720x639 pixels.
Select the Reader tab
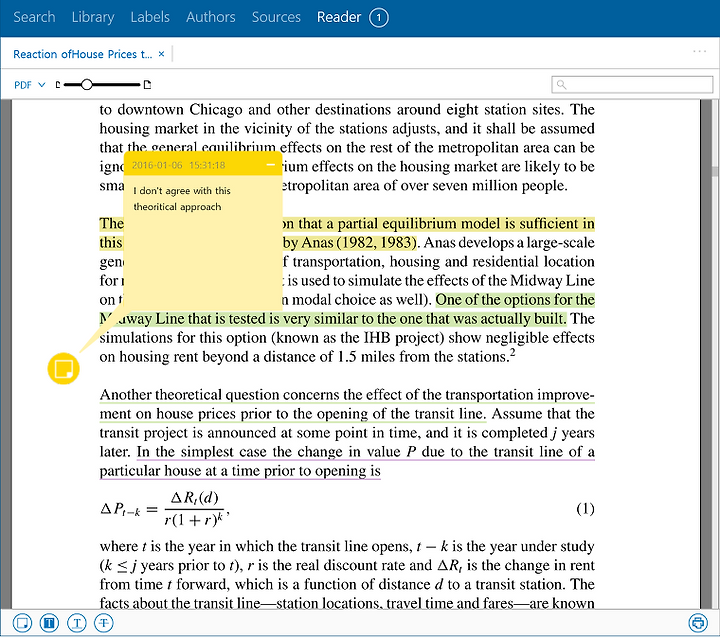[x=339, y=17]
